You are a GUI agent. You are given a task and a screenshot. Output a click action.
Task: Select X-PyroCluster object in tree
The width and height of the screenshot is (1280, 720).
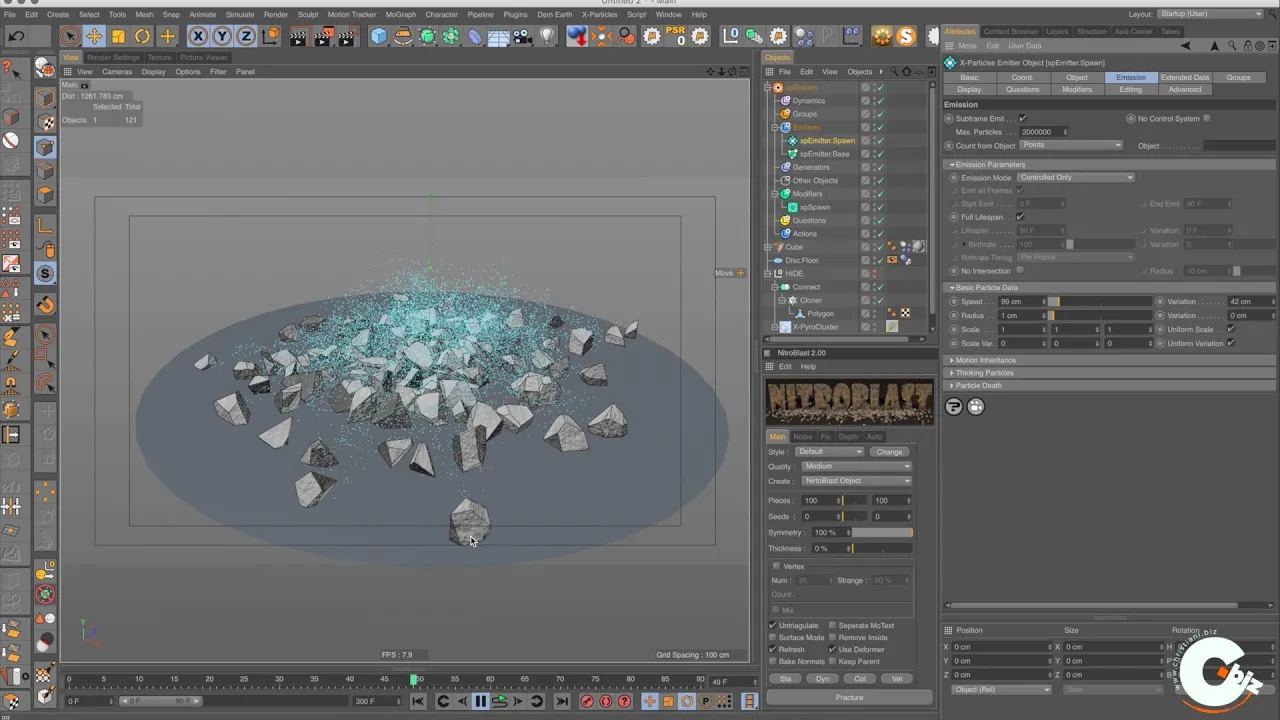pos(815,326)
